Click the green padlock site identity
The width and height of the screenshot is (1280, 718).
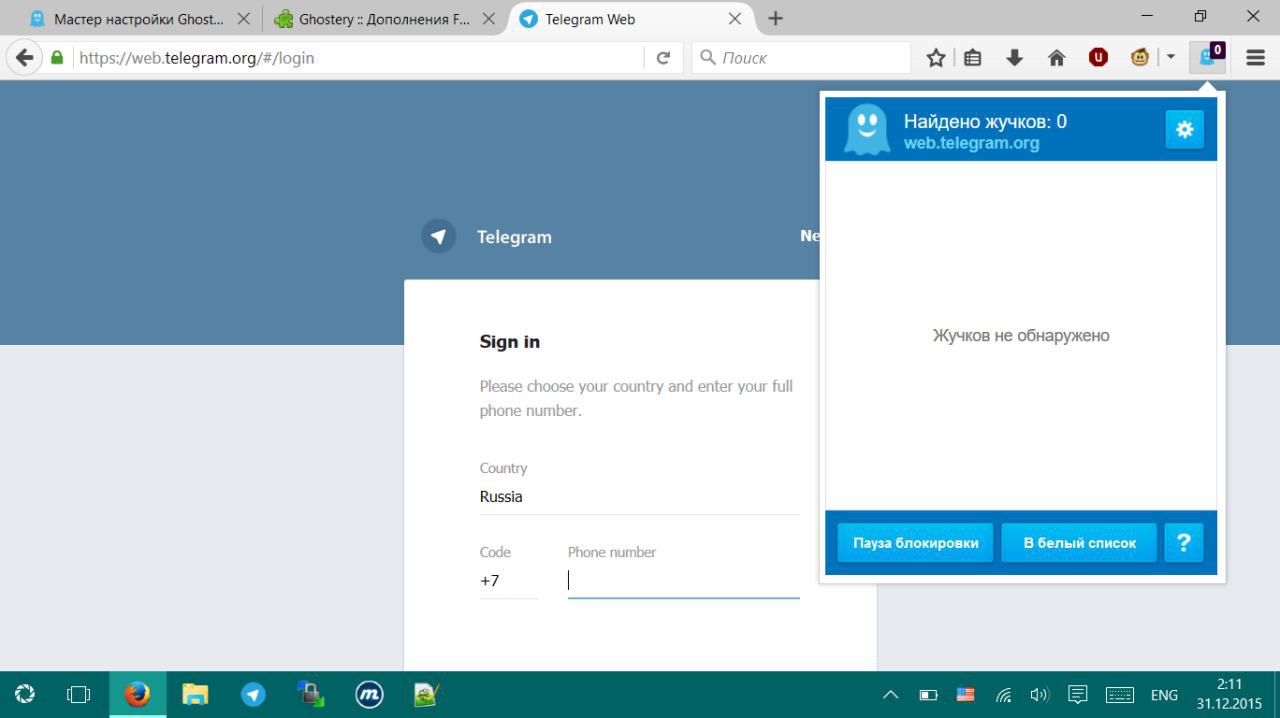57,58
